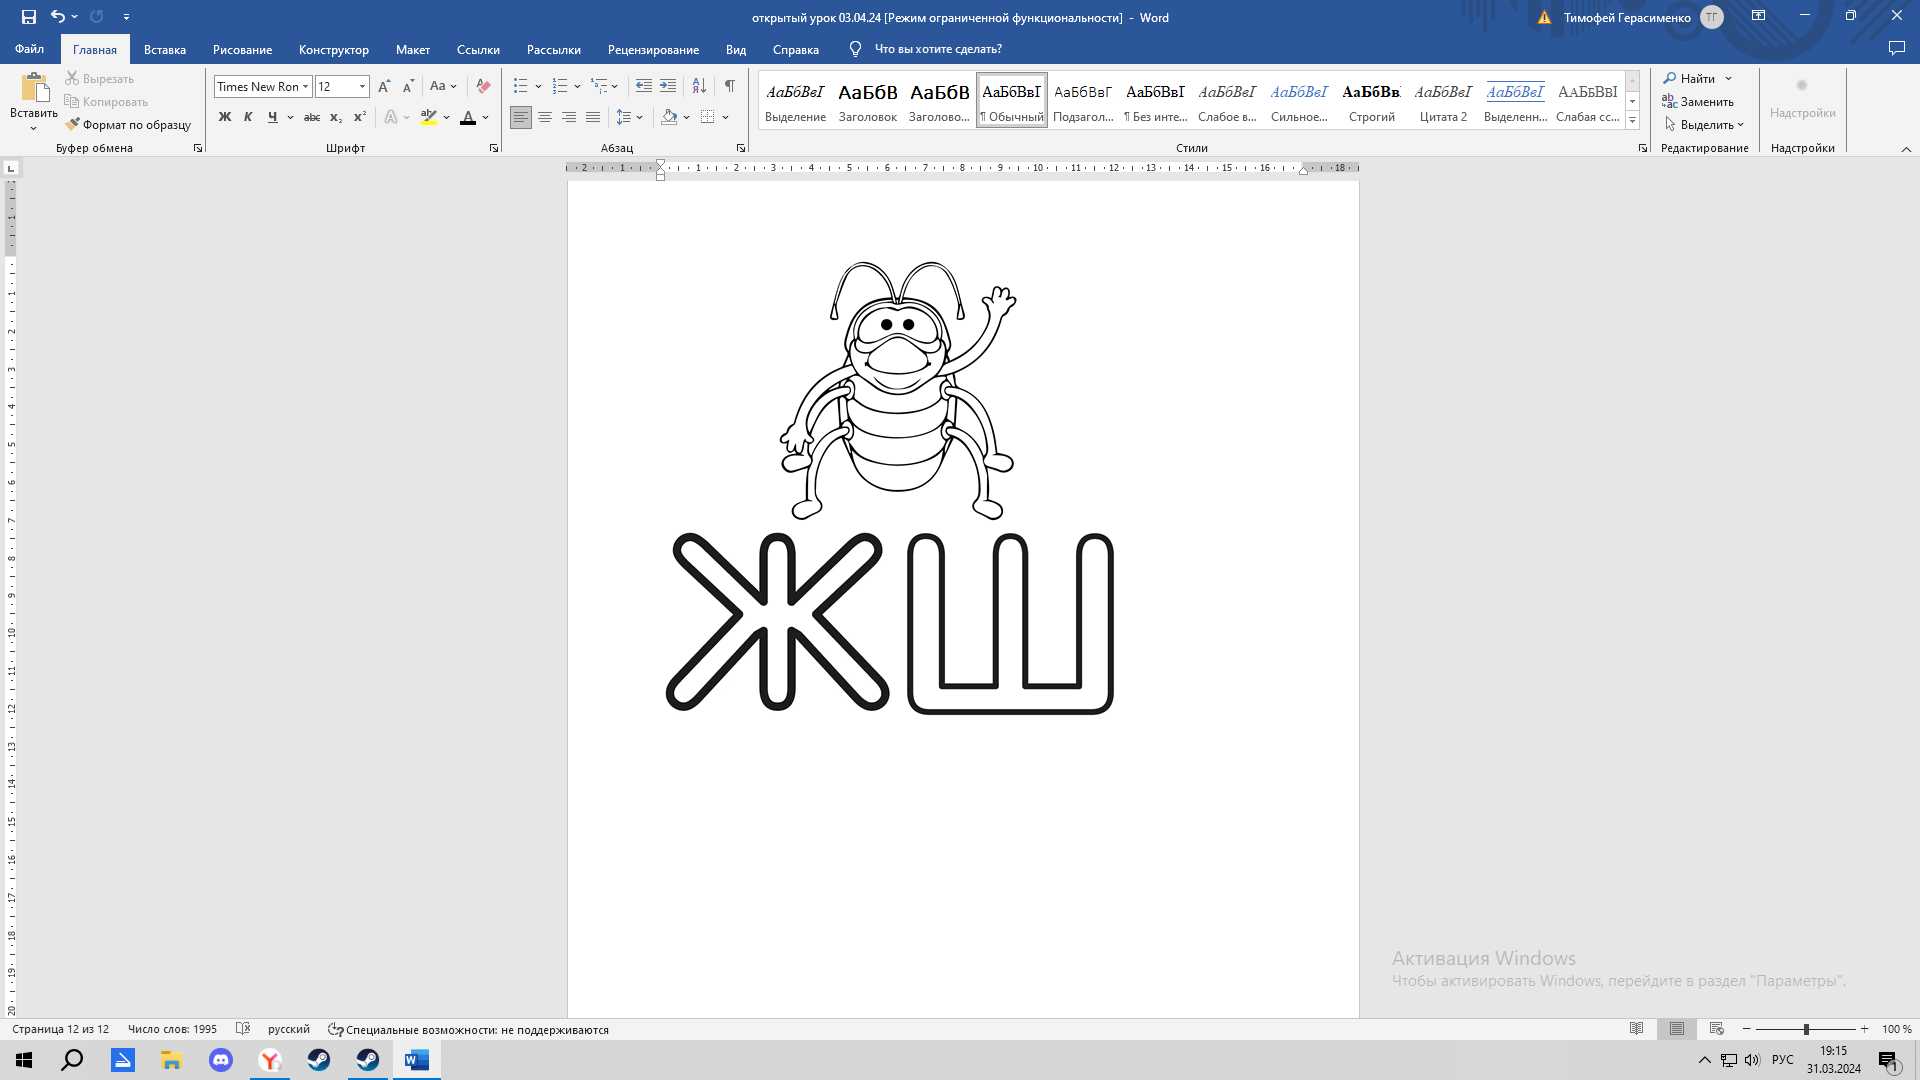1920x1080 pixels.
Task: Click the Save icon in title bar
Action: [29, 17]
